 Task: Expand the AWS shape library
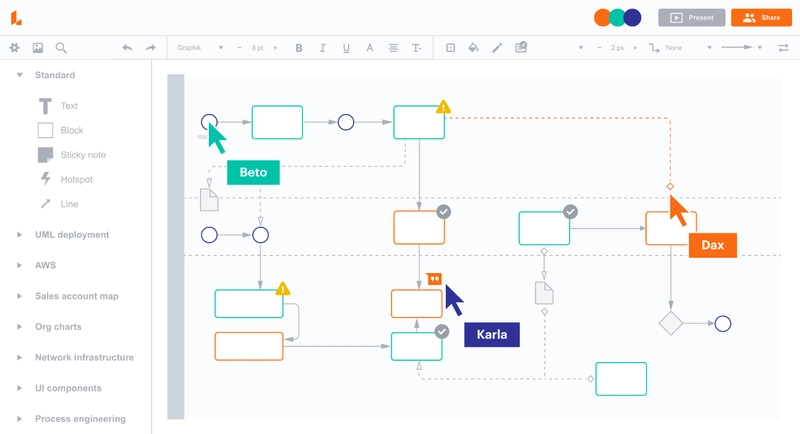[x=19, y=265]
